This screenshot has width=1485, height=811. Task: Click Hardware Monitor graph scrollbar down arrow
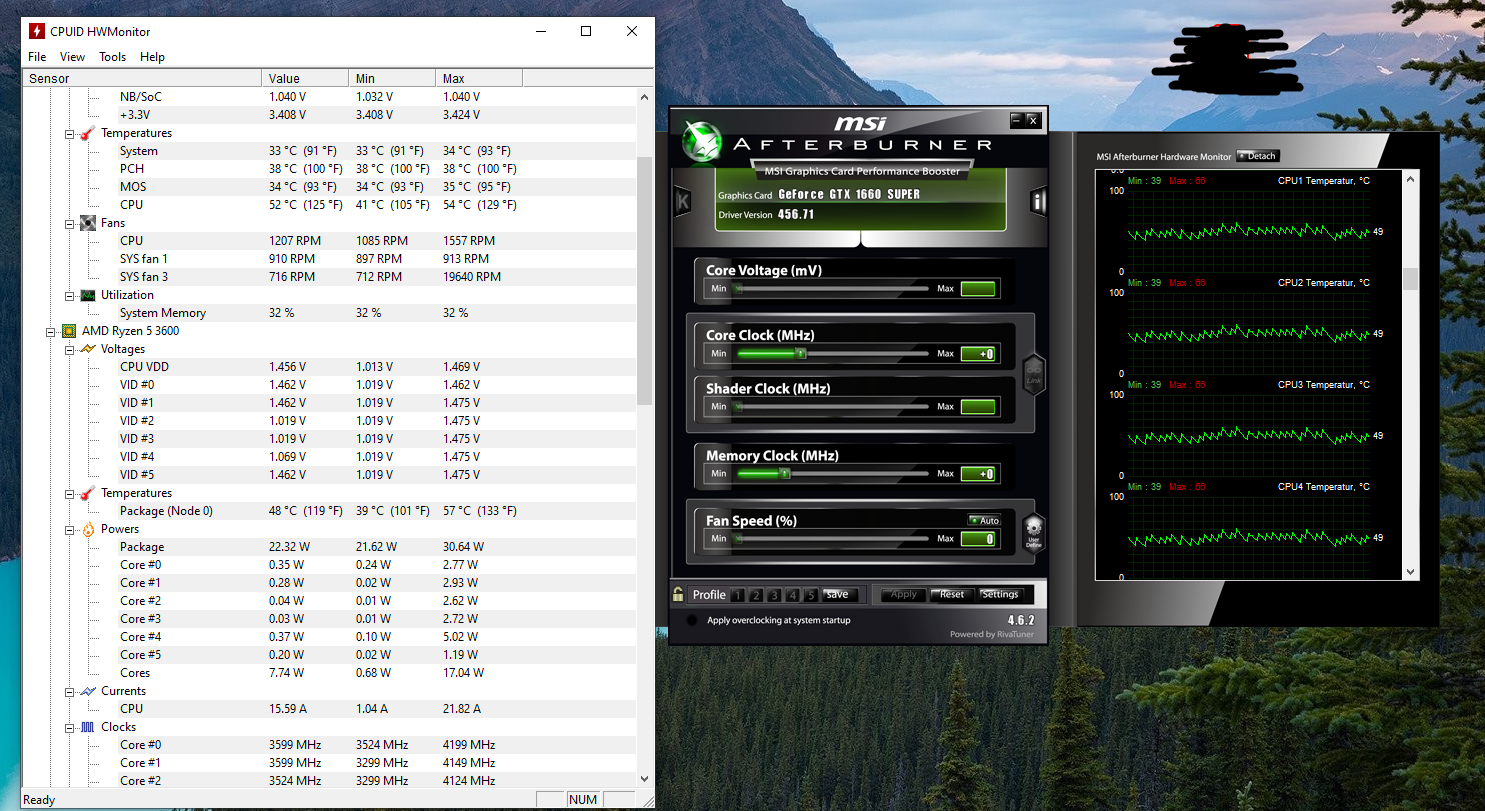click(x=1410, y=572)
